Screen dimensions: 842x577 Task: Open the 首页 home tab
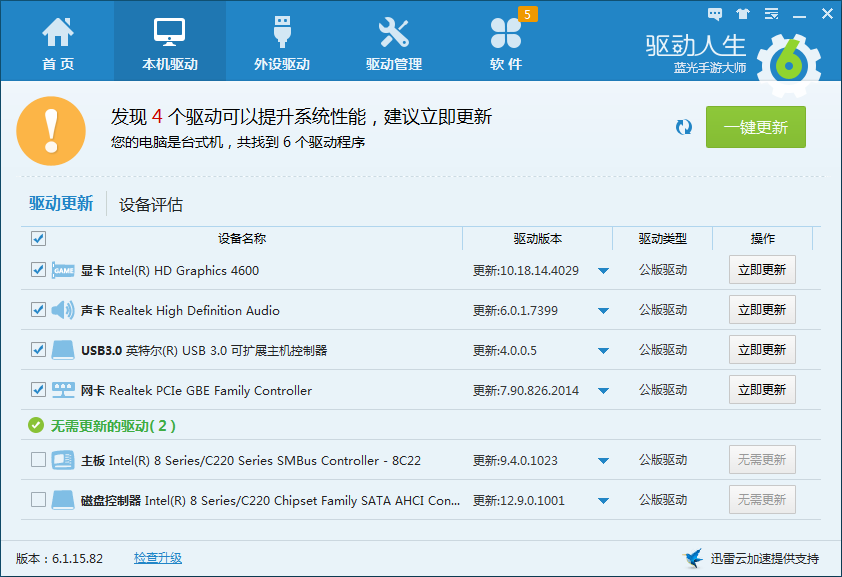58,43
